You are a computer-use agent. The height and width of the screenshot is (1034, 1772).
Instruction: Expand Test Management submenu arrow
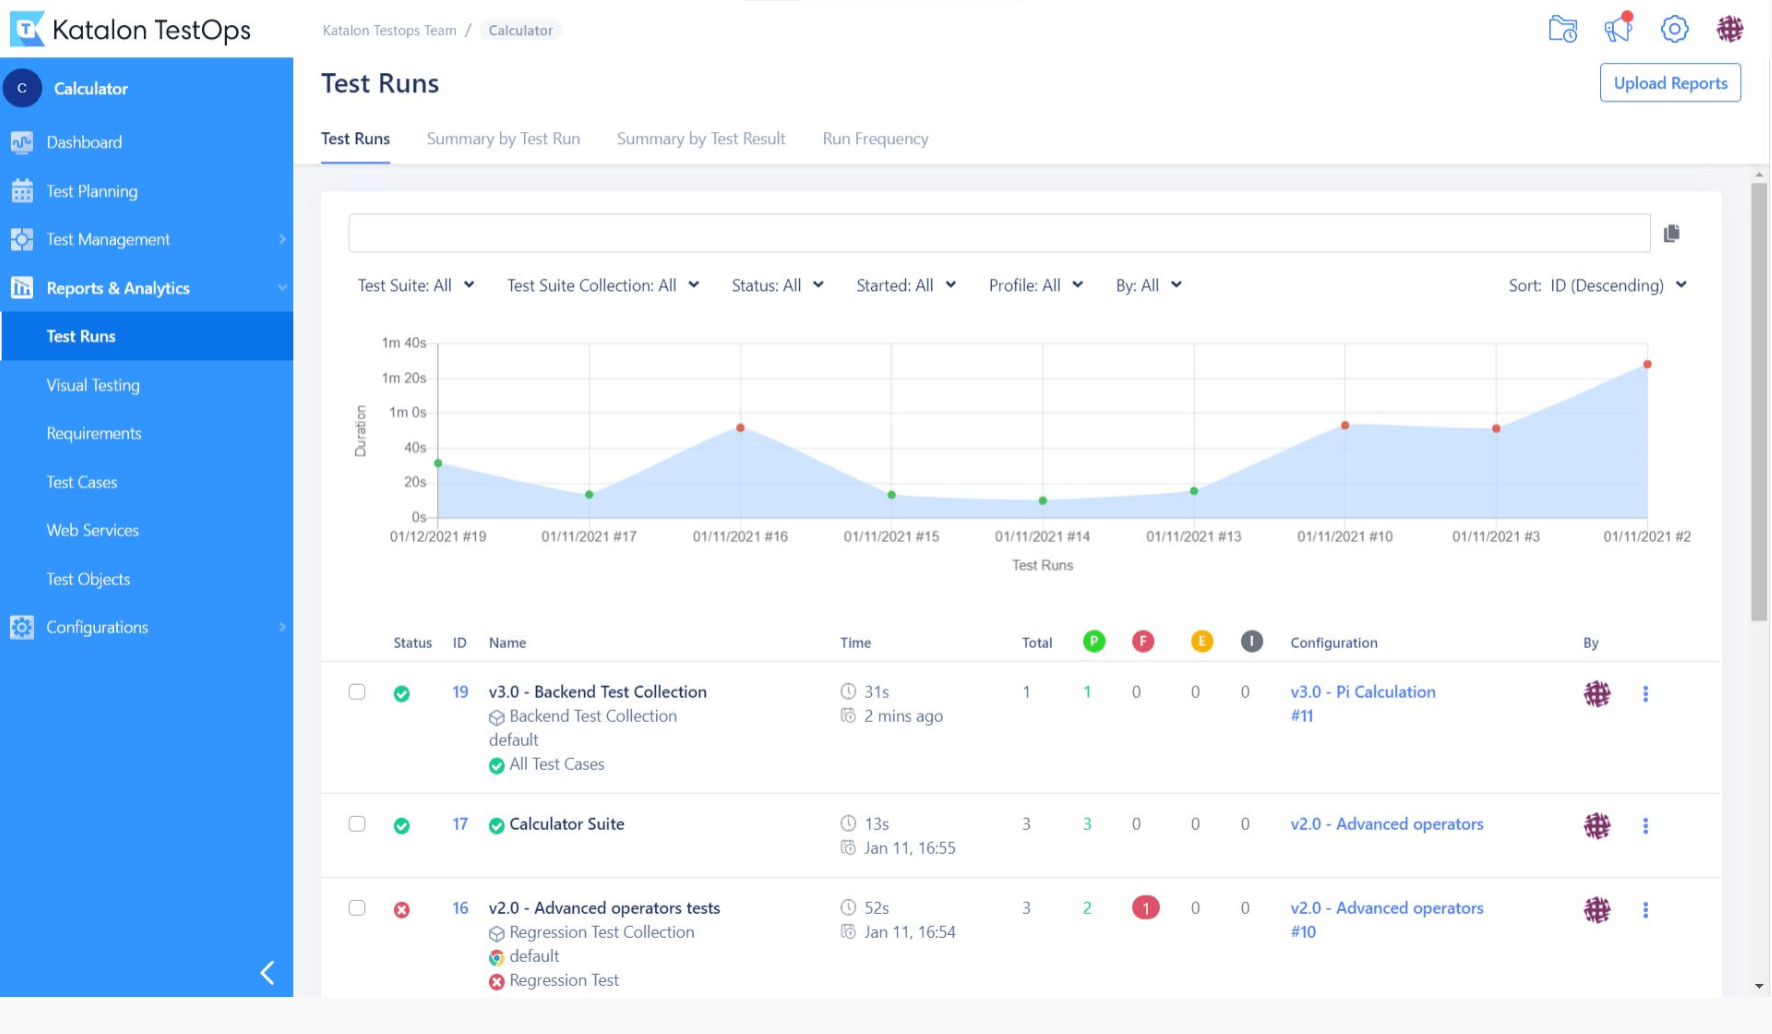[282, 239]
